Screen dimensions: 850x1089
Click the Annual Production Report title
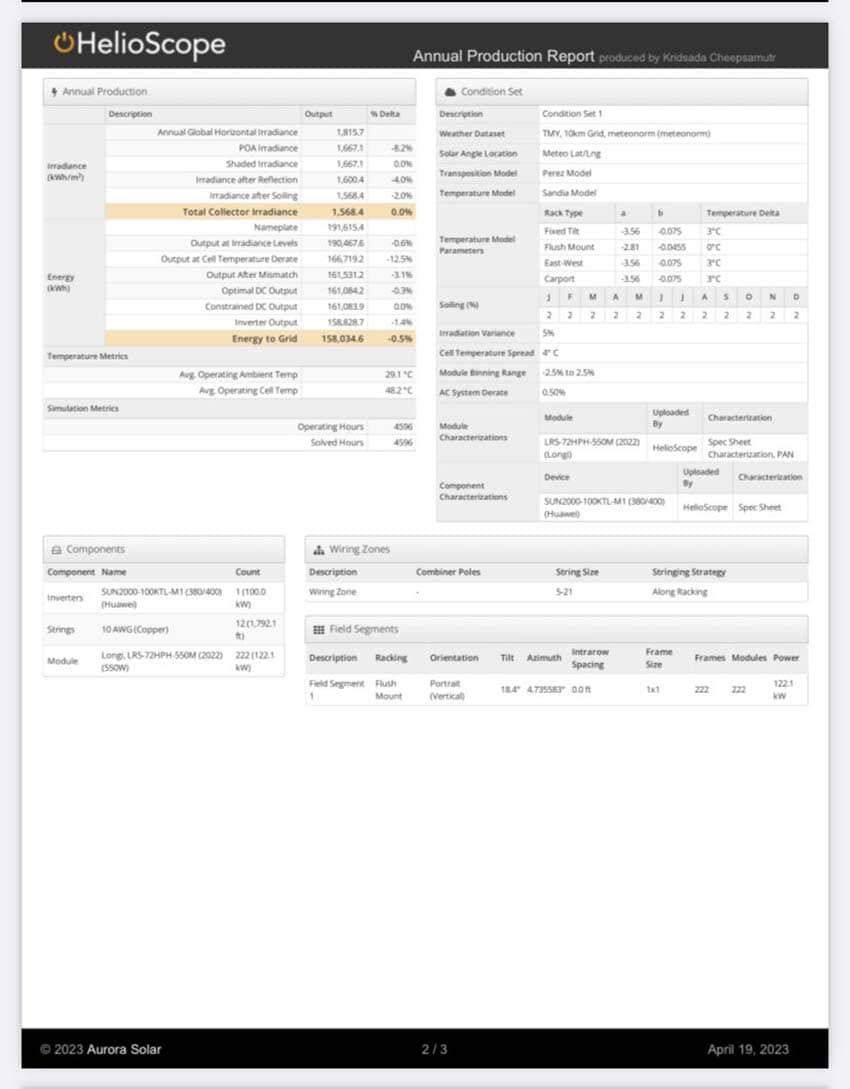pyautogui.click(x=503, y=56)
